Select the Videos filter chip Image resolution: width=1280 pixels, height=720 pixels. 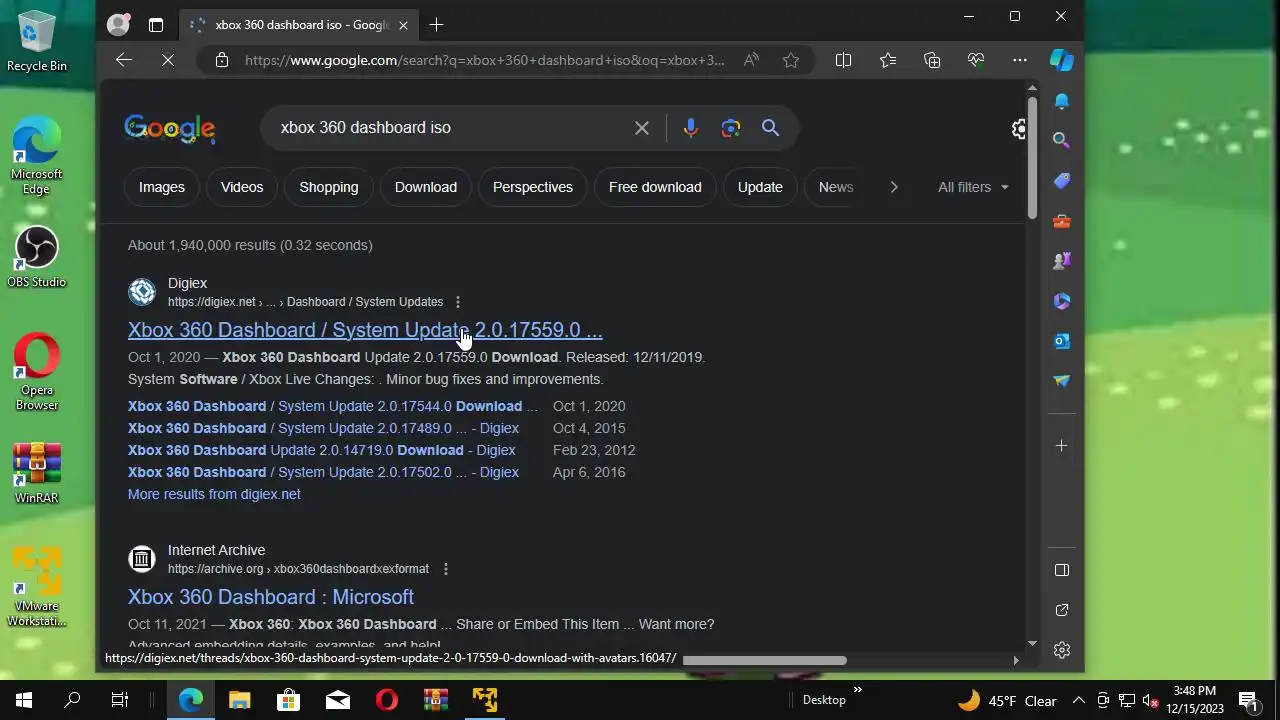coord(242,187)
